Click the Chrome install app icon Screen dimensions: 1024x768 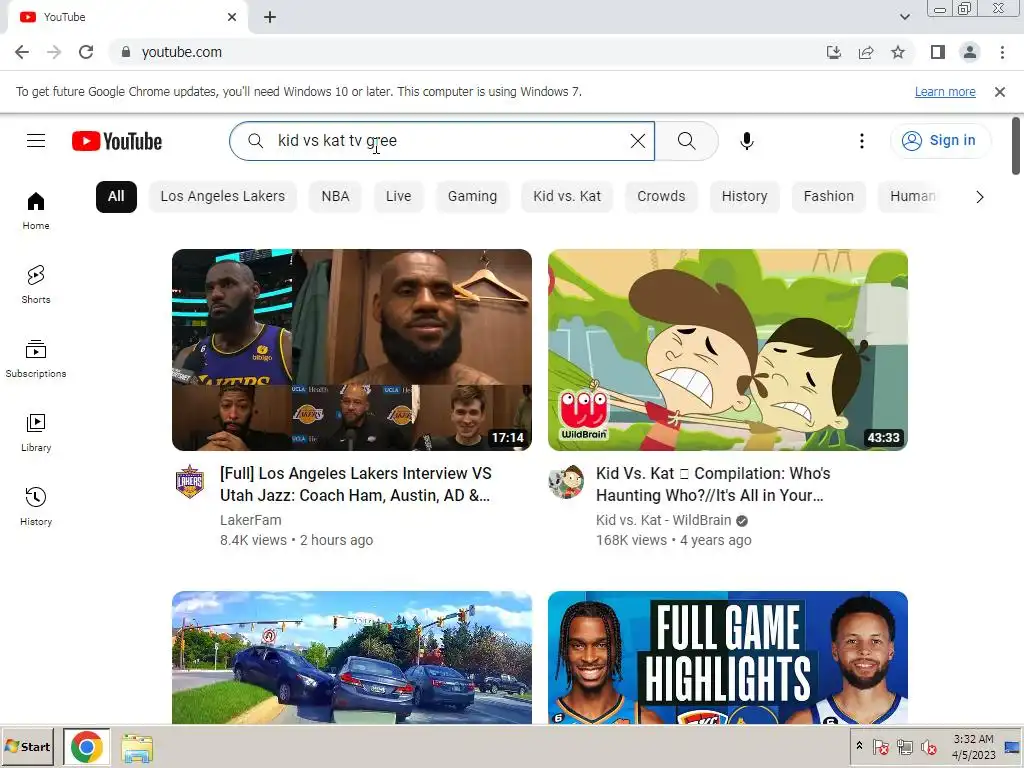click(833, 52)
